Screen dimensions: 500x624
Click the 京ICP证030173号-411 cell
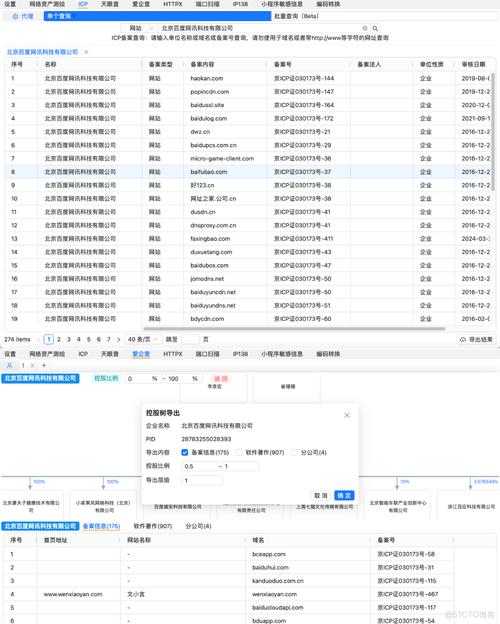click(303, 239)
